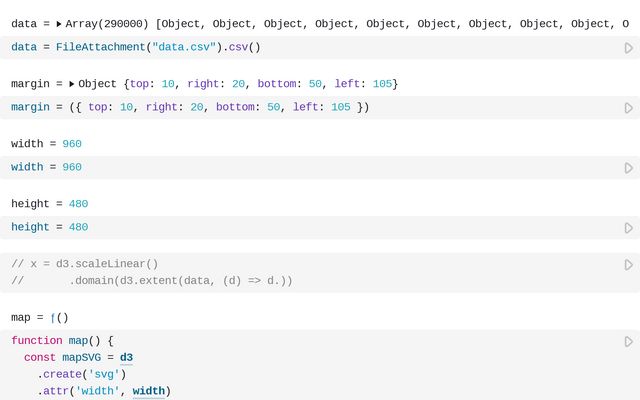This screenshot has height=400, width=640.
Task: Click the underlined d3 reference
Action: click(x=126, y=357)
